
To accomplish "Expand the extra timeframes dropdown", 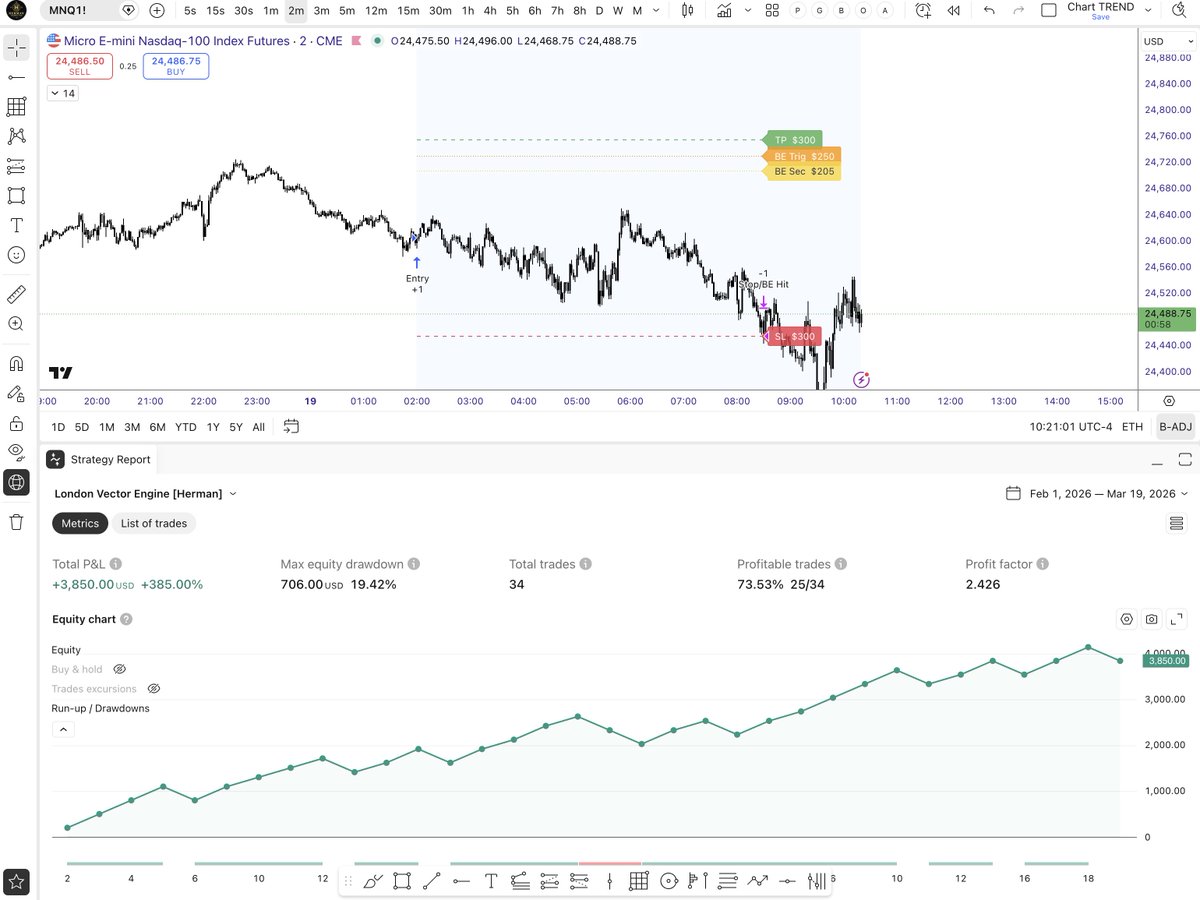I will click(x=655, y=11).
